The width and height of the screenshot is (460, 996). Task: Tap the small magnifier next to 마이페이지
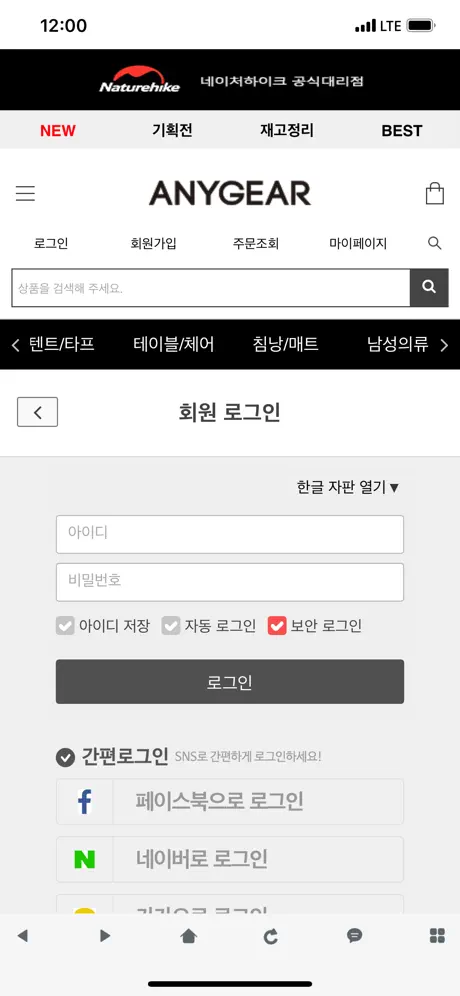coord(435,243)
